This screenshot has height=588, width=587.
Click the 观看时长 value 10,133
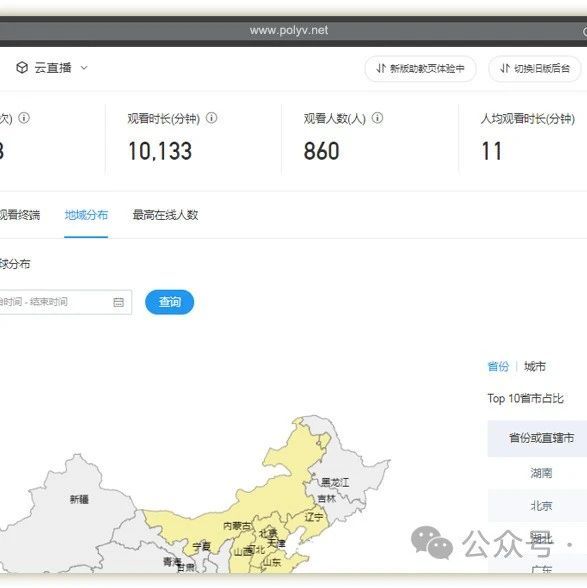point(160,151)
